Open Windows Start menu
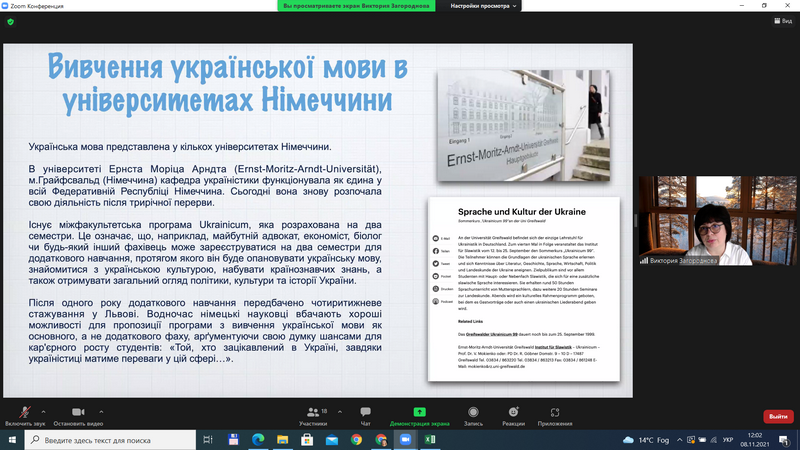 point(12,440)
